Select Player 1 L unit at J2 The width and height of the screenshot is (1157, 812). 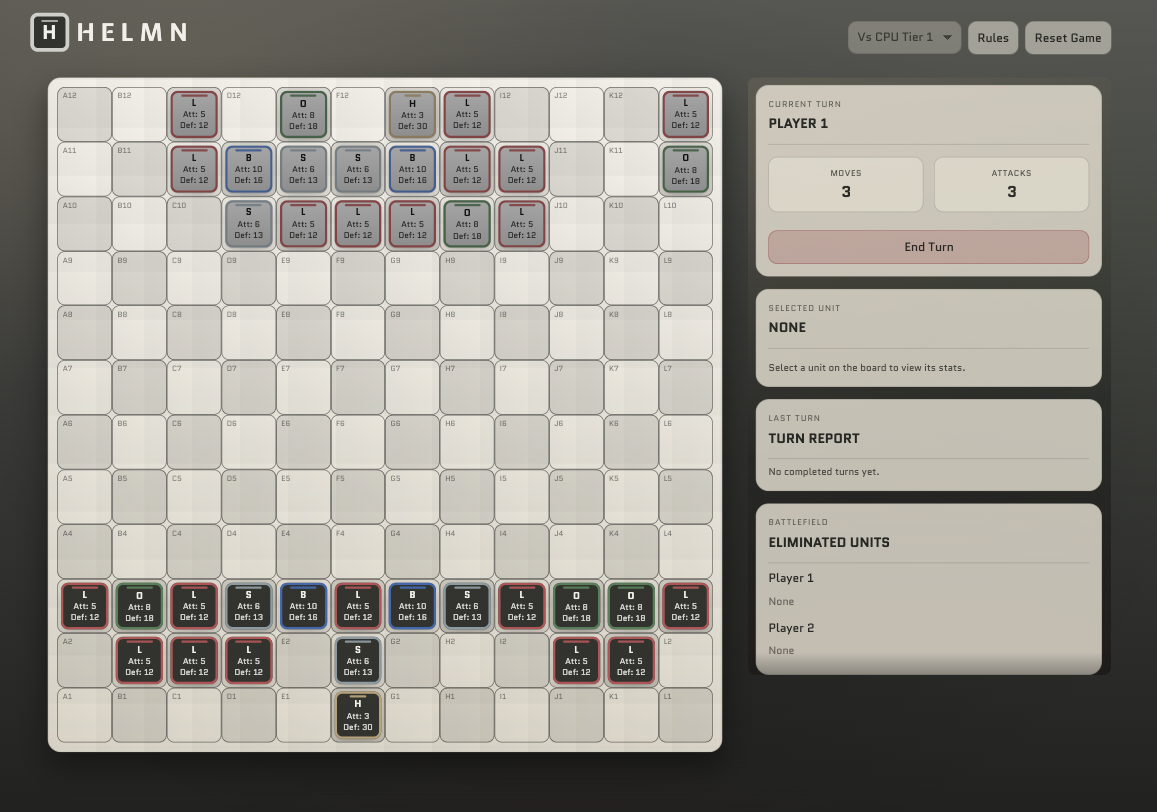click(576, 661)
